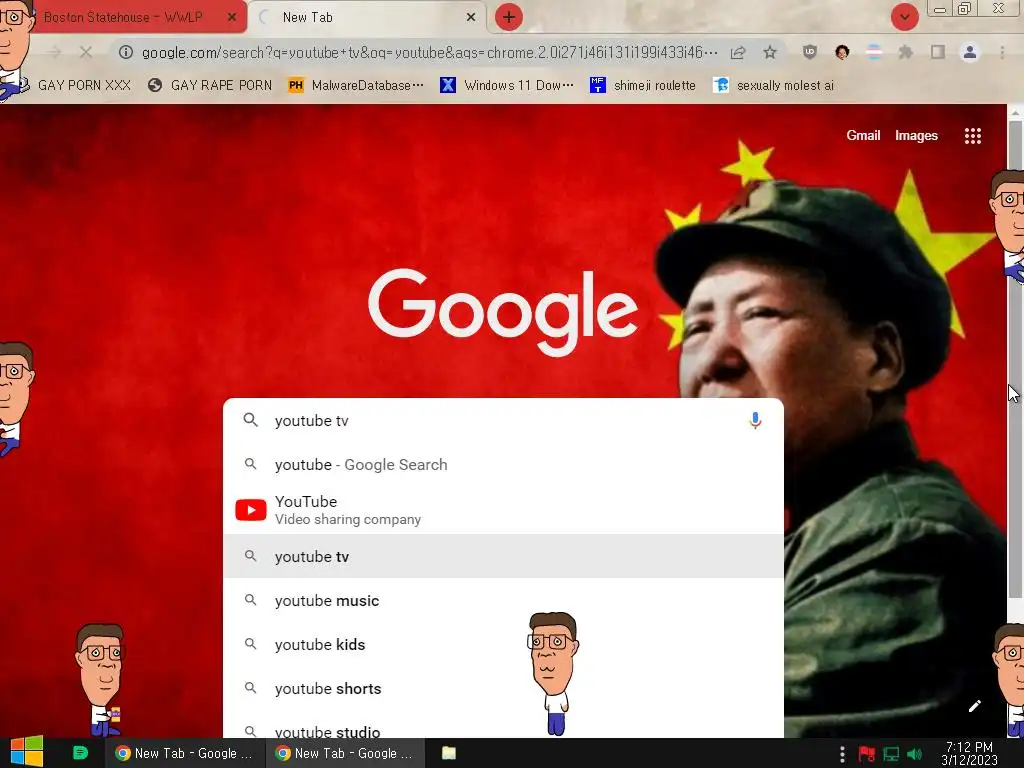Open the green chat app in the taskbar
The height and width of the screenshot is (768, 1024).
[x=80, y=753]
